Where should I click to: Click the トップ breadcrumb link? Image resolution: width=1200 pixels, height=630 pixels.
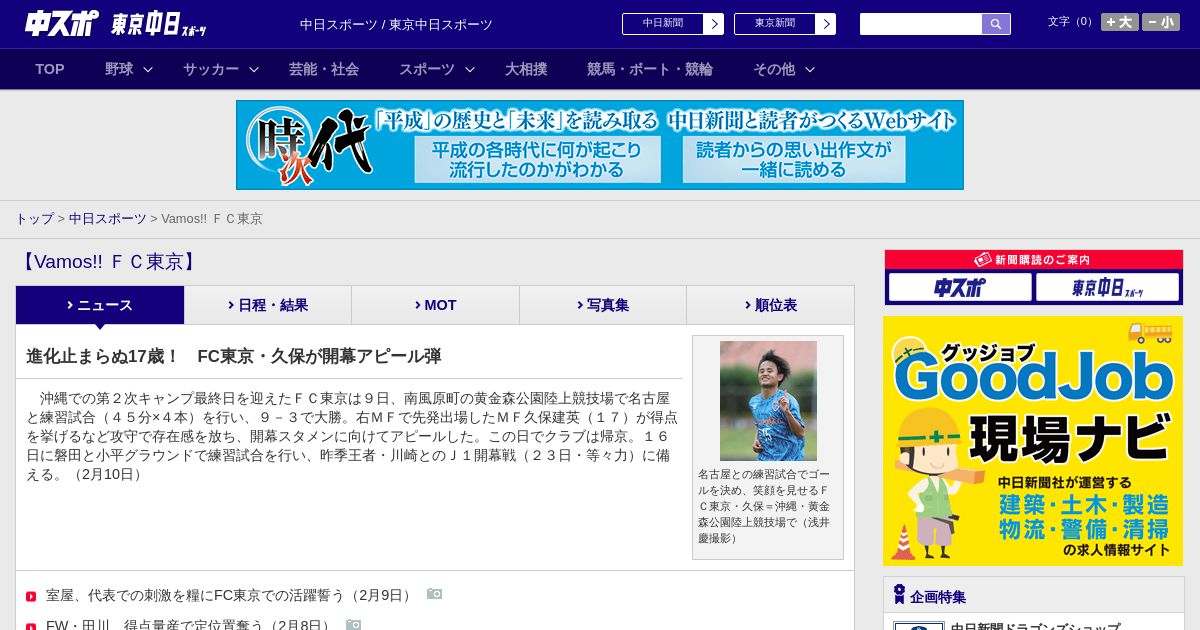(x=34, y=218)
